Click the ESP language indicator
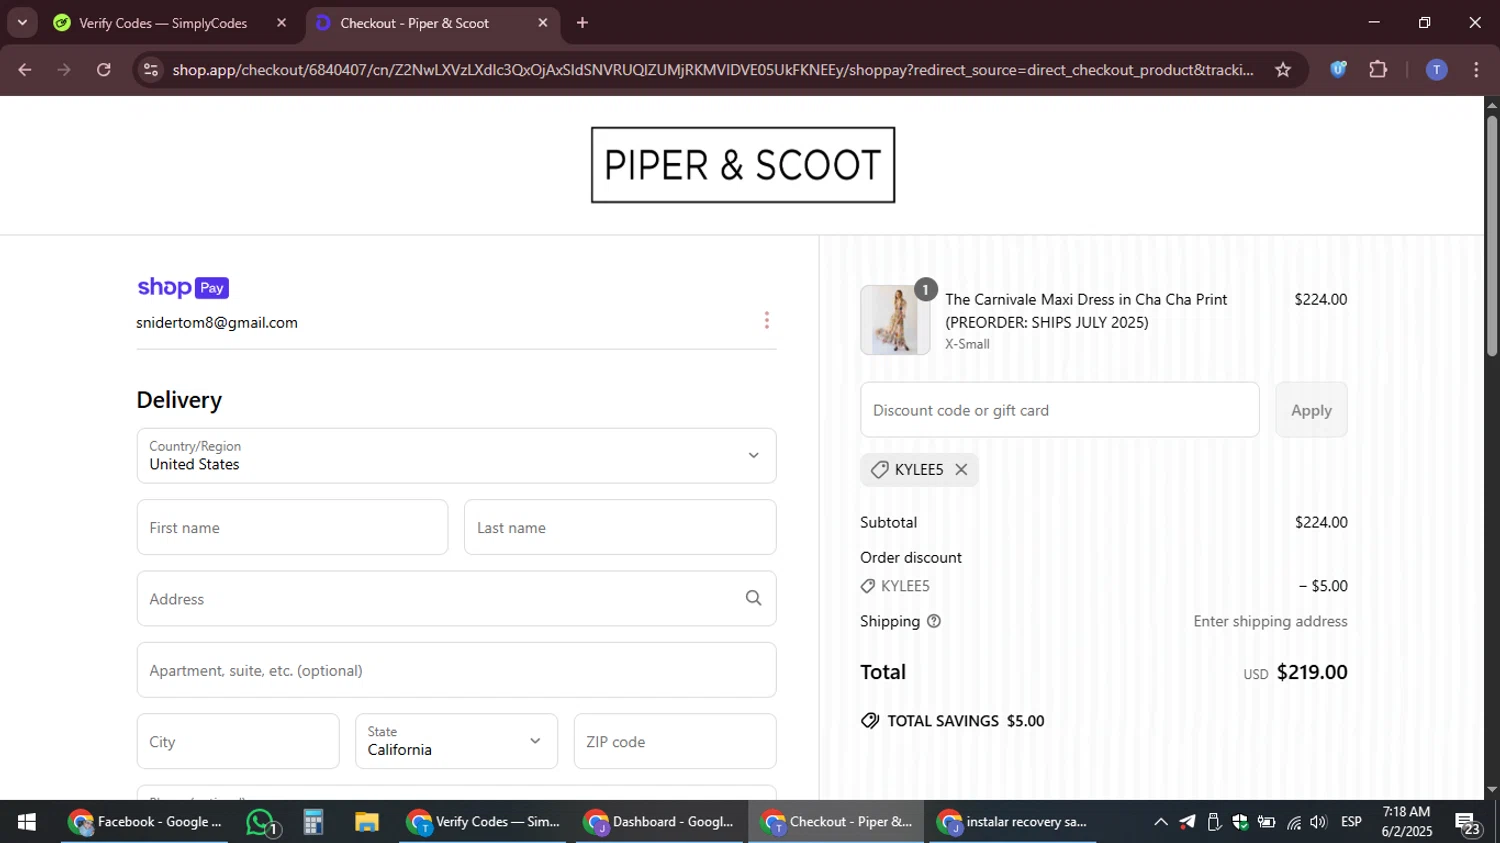 tap(1351, 822)
